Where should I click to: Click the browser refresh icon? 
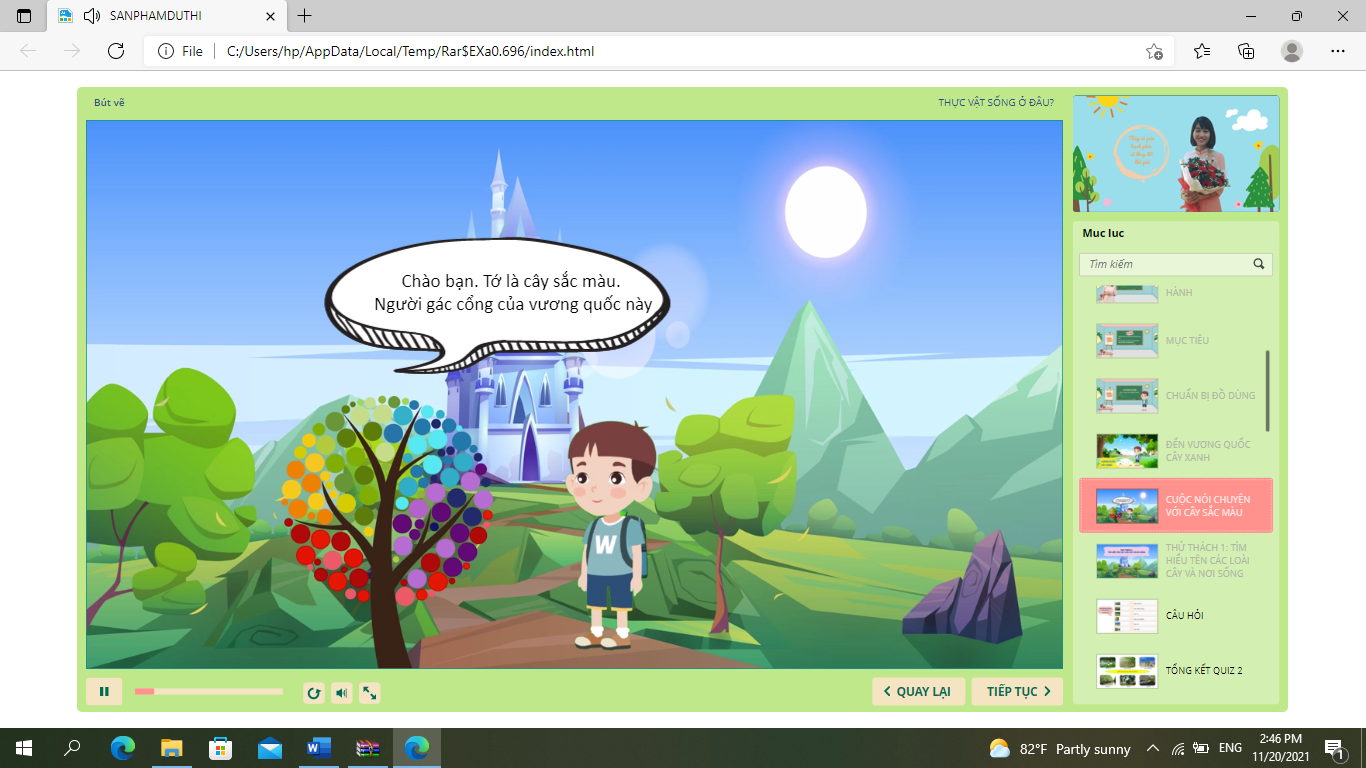(116, 51)
